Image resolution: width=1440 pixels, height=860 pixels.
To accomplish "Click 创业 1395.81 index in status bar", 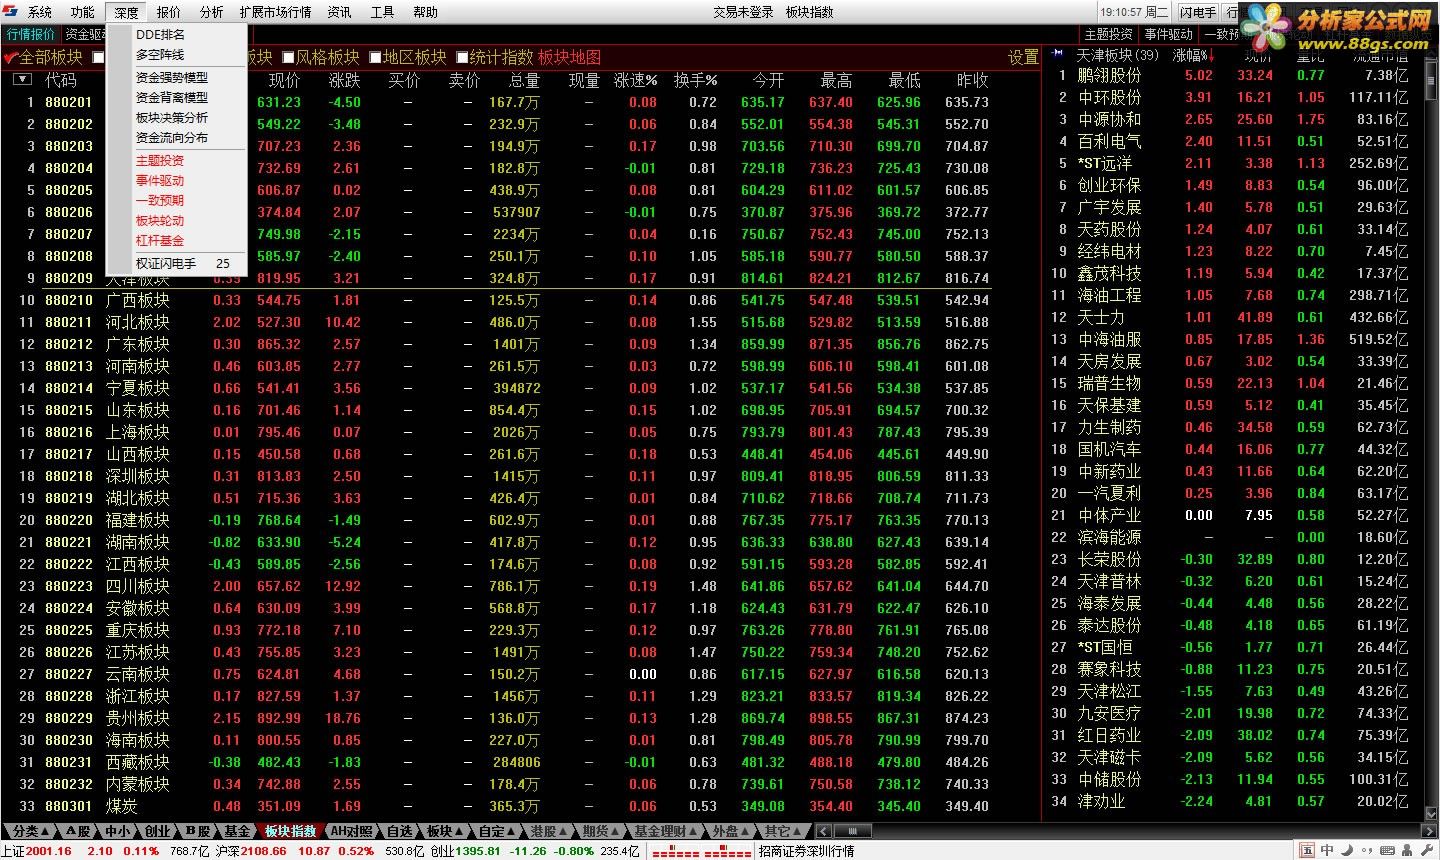I will click(463, 851).
